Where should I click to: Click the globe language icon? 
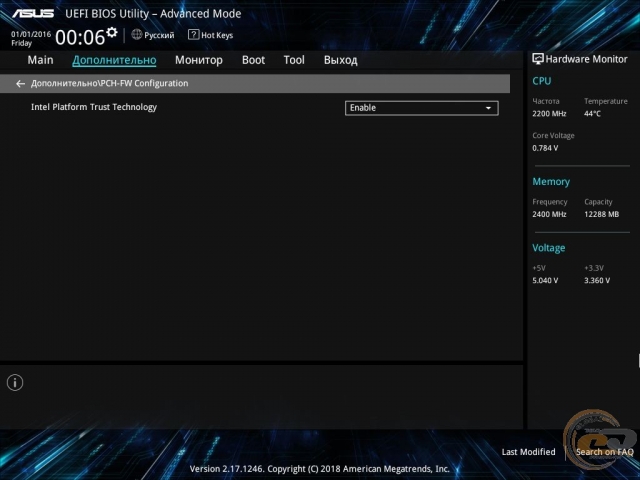[137, 35]
